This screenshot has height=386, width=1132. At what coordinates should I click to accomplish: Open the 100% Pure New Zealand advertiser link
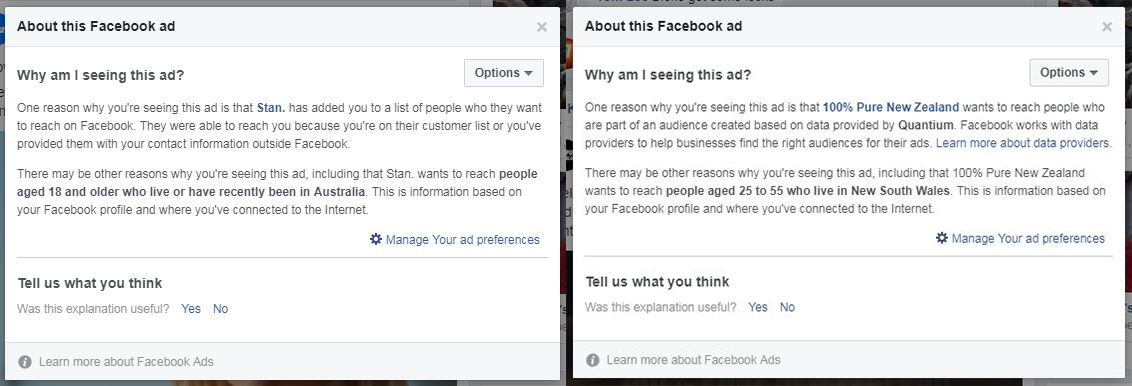pos(891,107)
